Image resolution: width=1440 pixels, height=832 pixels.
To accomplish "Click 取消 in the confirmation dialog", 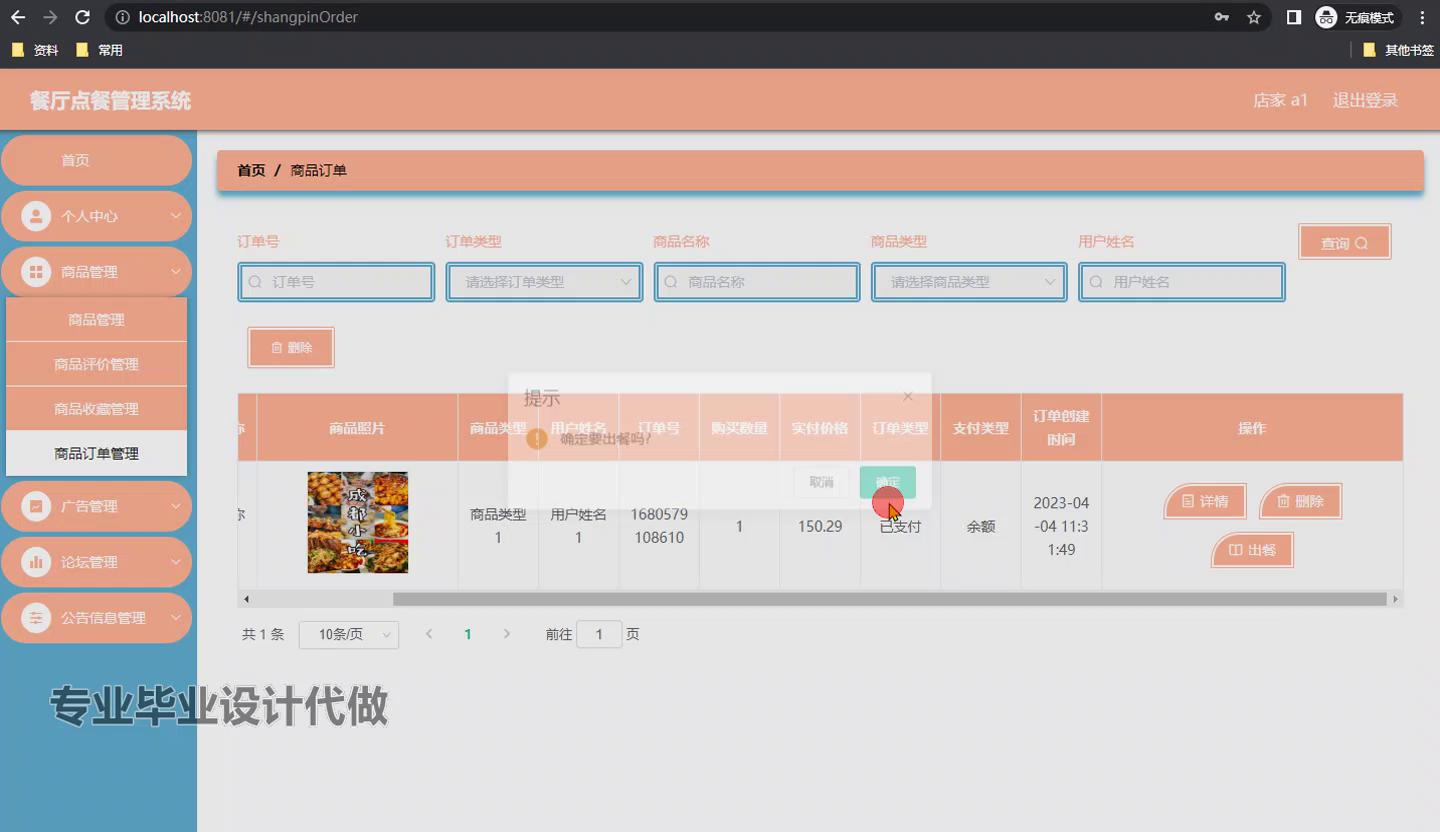I will coord(821,482).
